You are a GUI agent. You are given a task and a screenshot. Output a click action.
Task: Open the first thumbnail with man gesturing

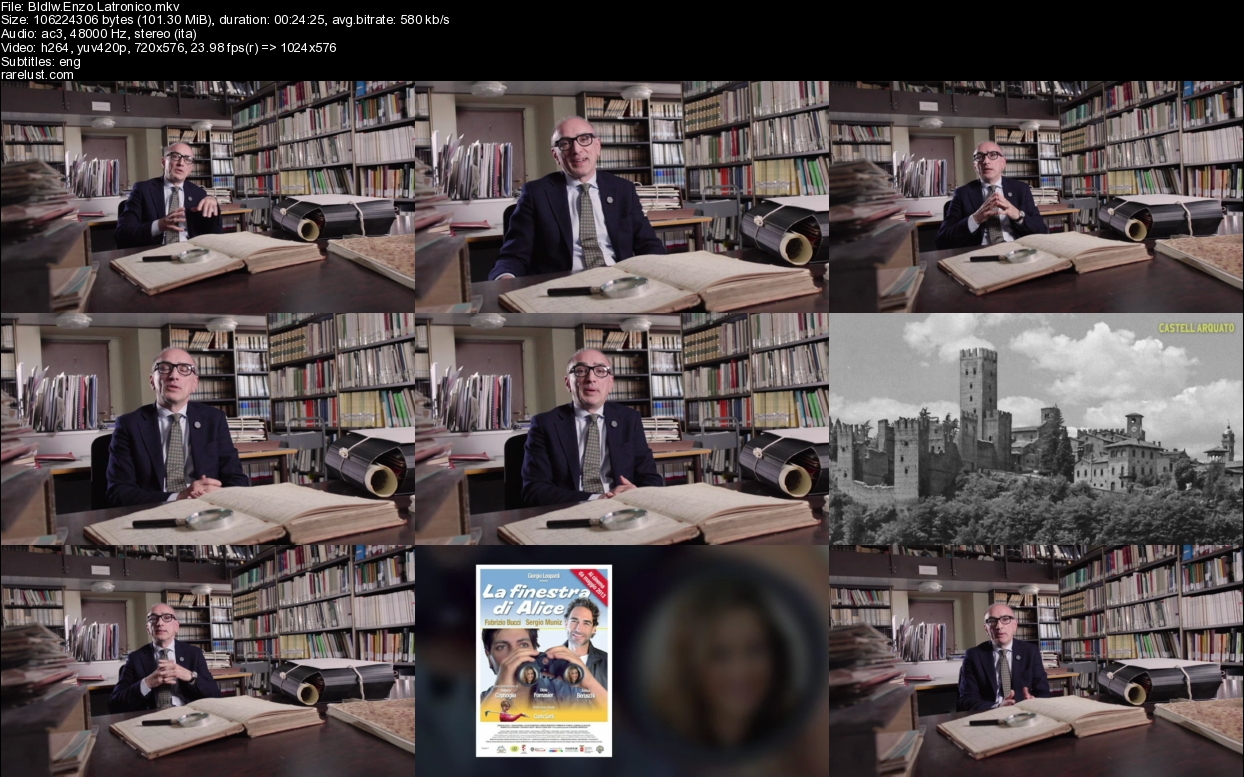207,197
